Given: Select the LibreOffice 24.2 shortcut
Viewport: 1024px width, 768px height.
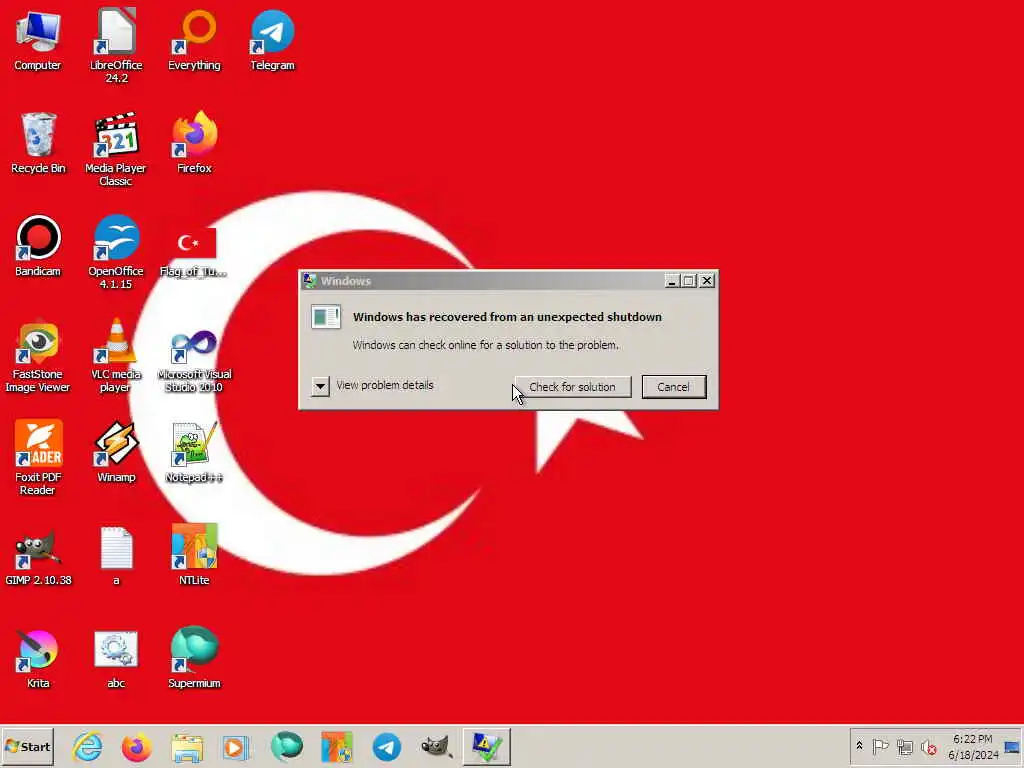Looking at the screenshot, I should click(116, 46).
